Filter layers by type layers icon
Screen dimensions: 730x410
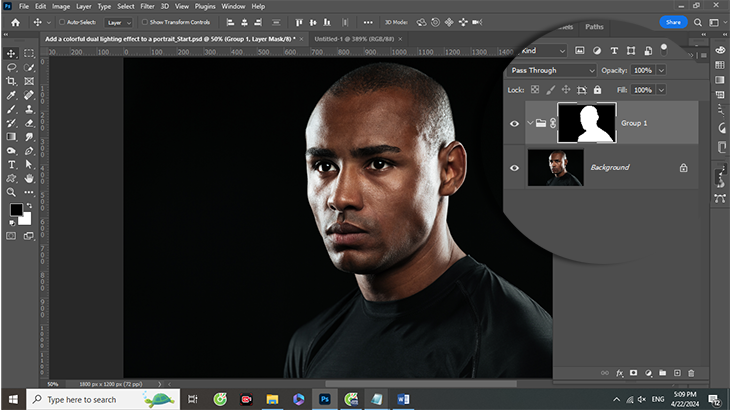614,51
